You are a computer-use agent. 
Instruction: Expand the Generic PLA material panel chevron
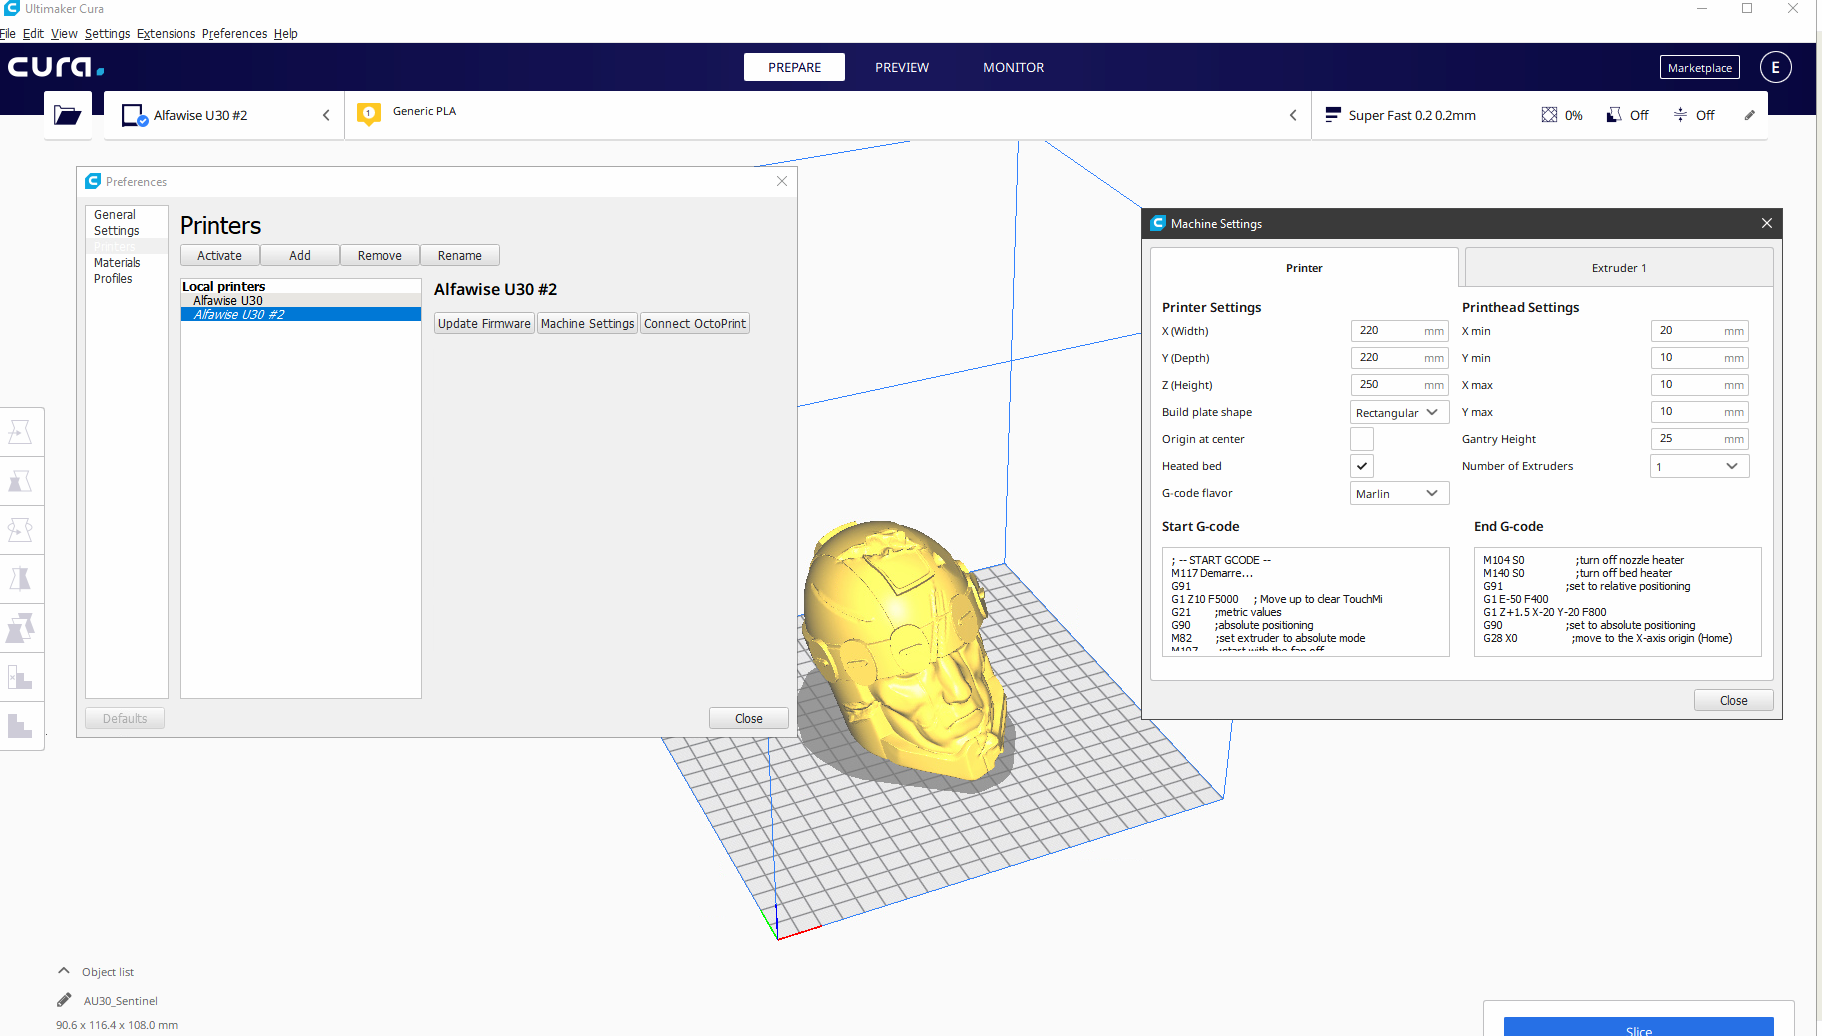click(1293, 115)
